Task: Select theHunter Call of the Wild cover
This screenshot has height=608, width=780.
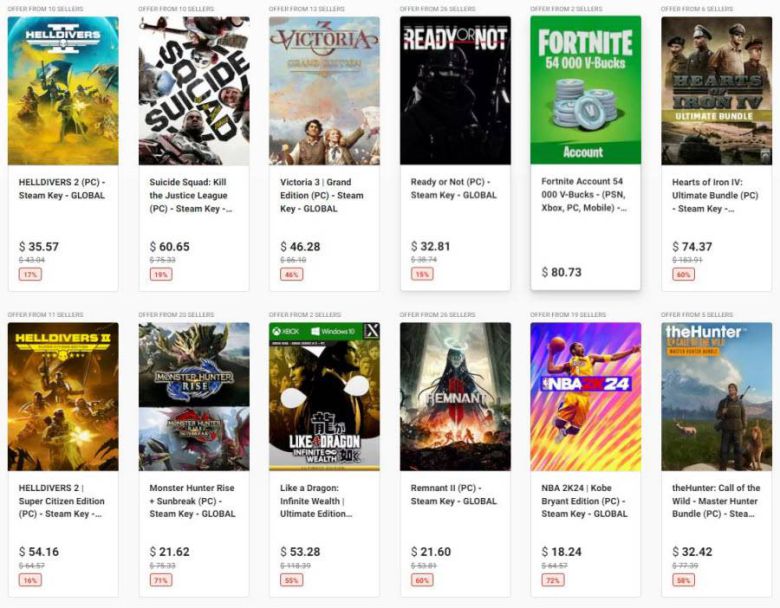Action: 716,397
